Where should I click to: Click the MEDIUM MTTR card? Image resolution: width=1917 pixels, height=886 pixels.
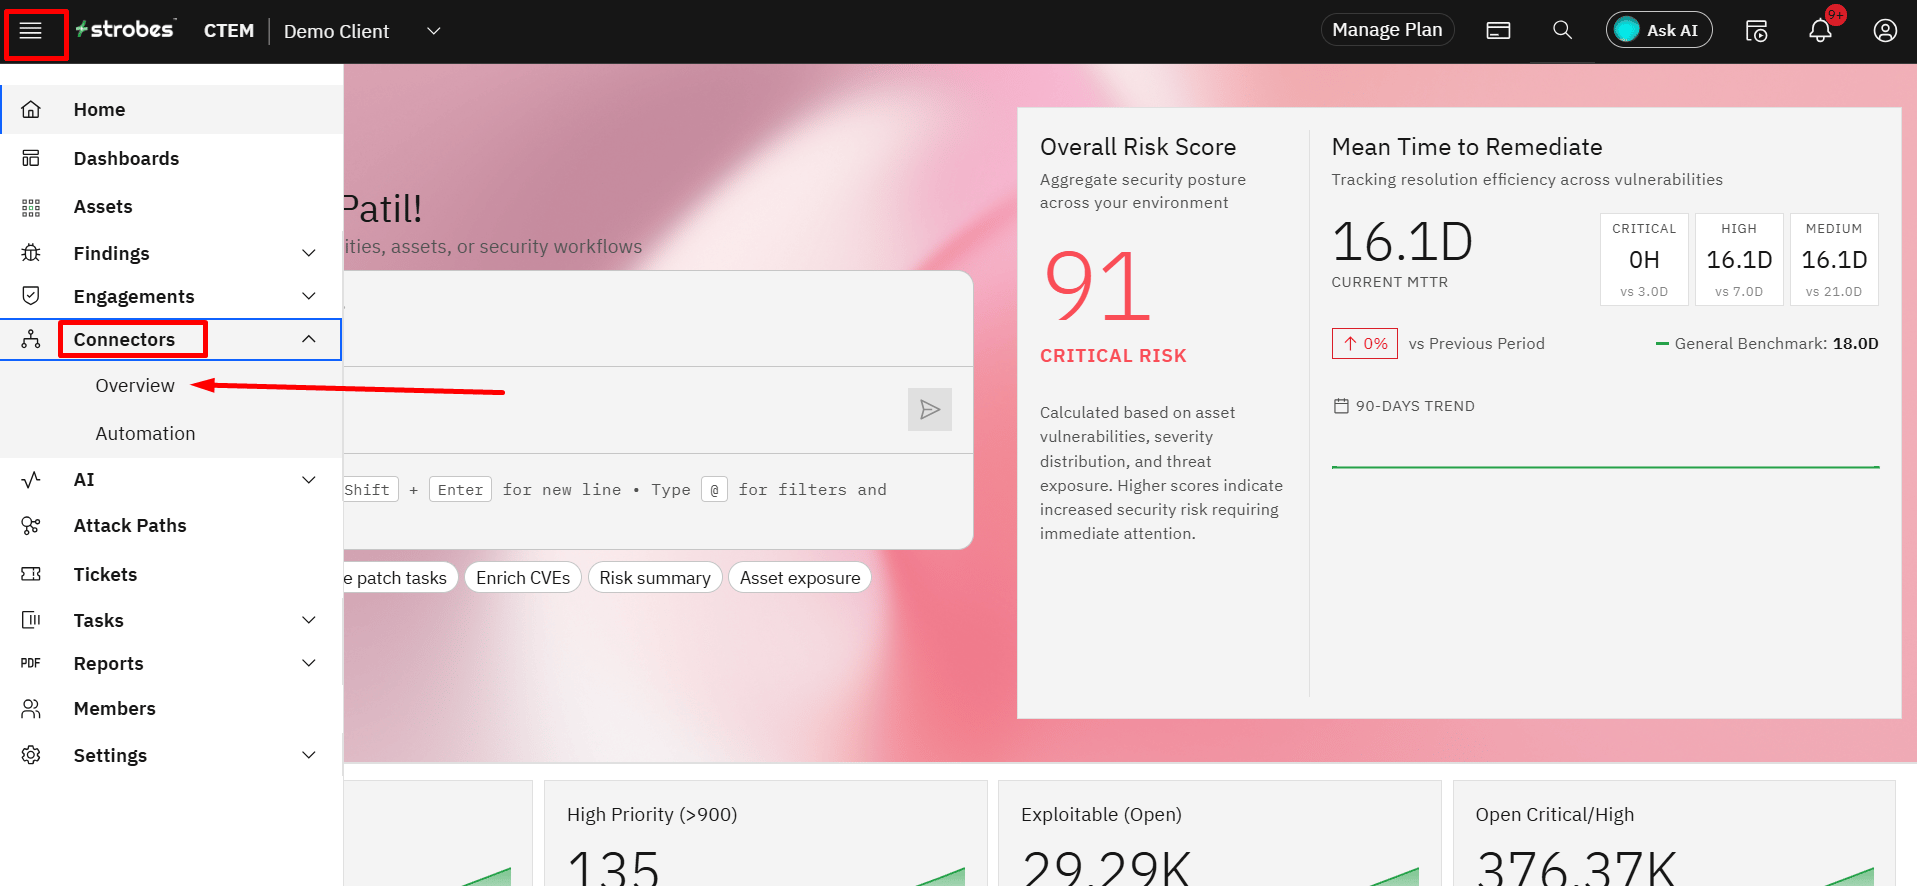1834,259
